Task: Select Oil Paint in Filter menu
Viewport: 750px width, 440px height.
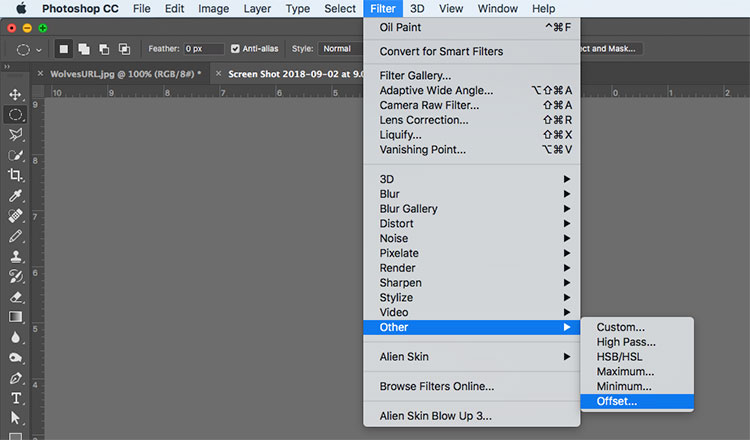Action: click(472, 27)
